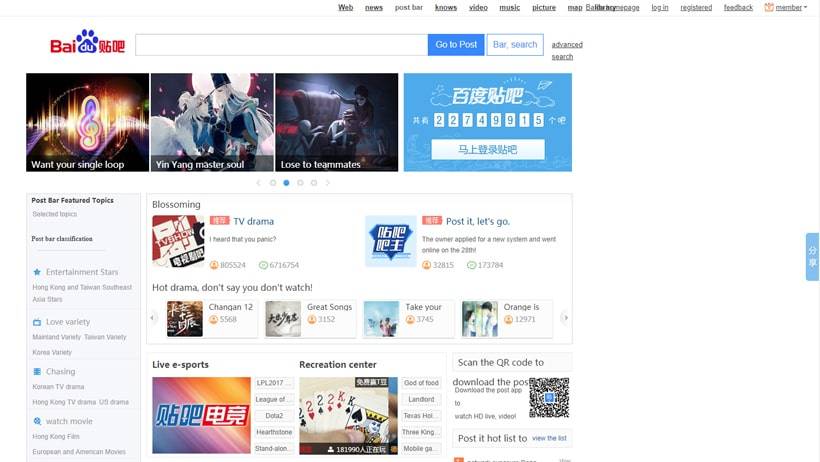Select the third carousel indicator dot
Viewport: 820px width, 462px height.
[300, 183]
